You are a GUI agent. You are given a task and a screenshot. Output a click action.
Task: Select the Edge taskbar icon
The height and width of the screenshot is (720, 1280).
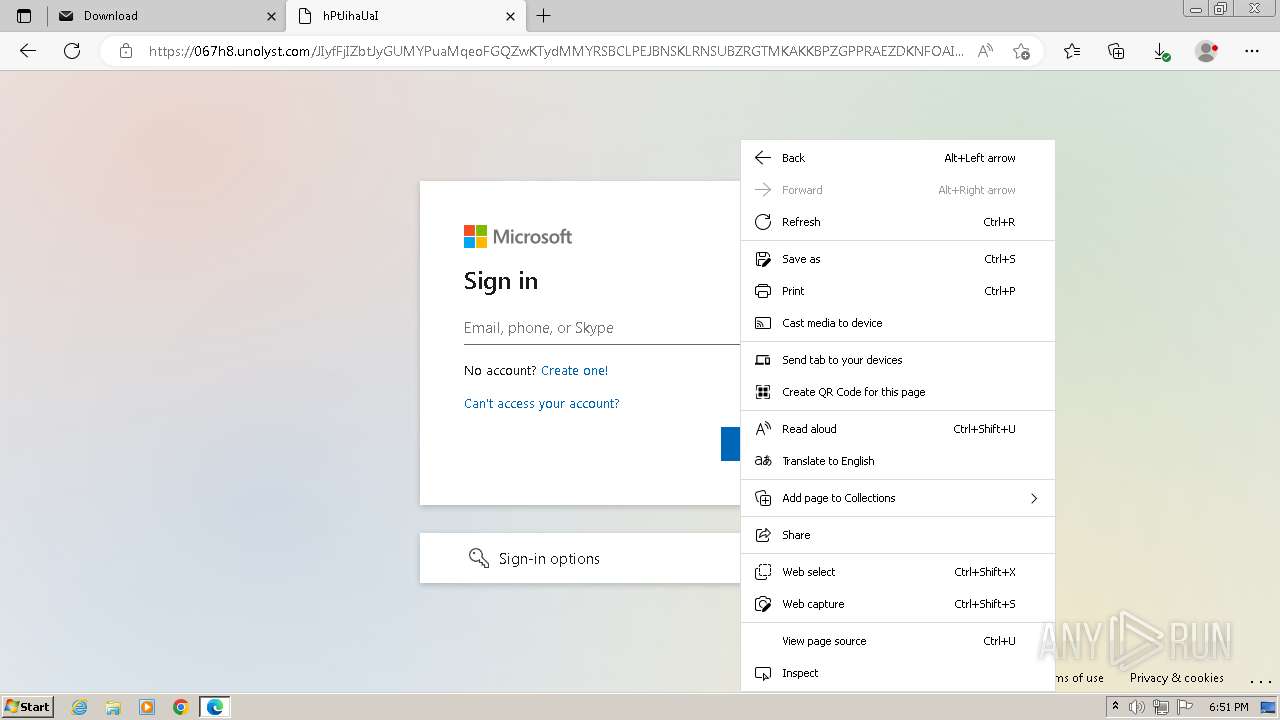tap(215, 707)
